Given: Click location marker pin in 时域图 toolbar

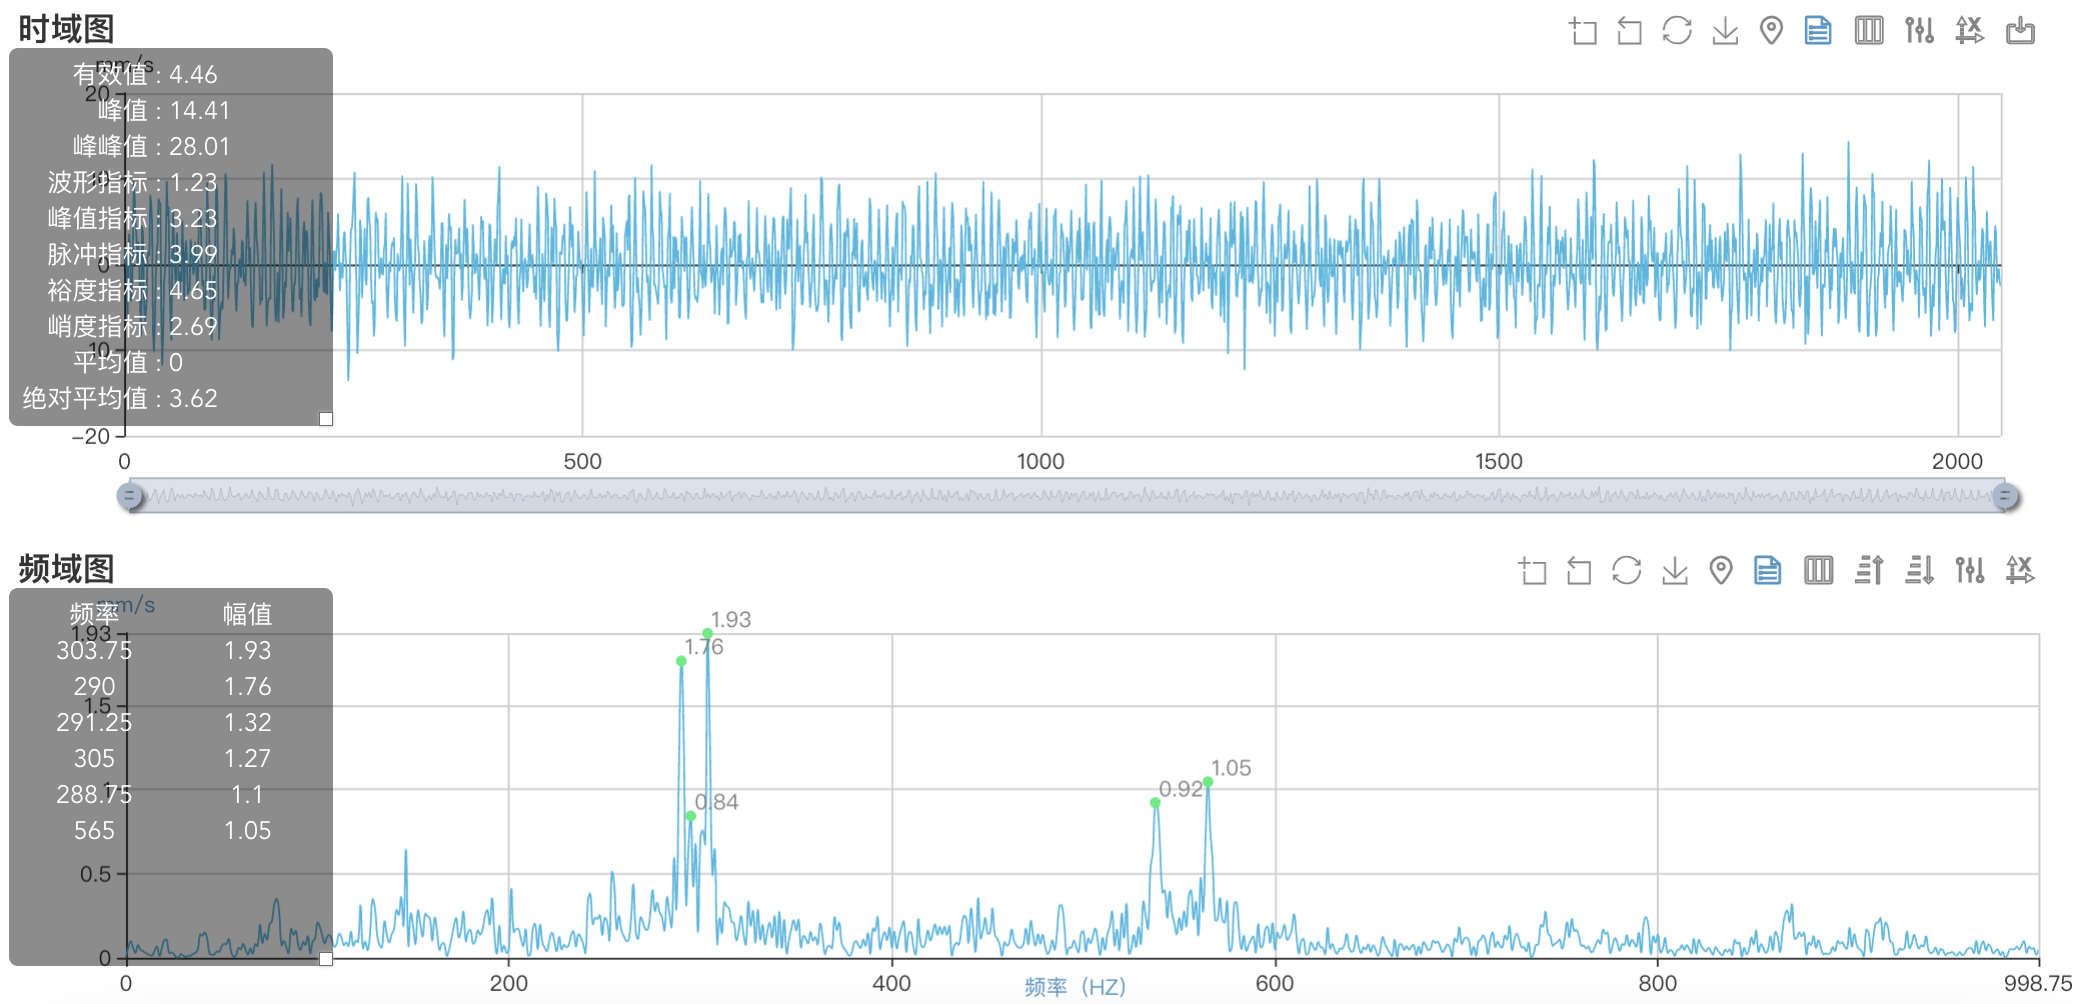Looking at the screenshot, I should (1771, 31).
